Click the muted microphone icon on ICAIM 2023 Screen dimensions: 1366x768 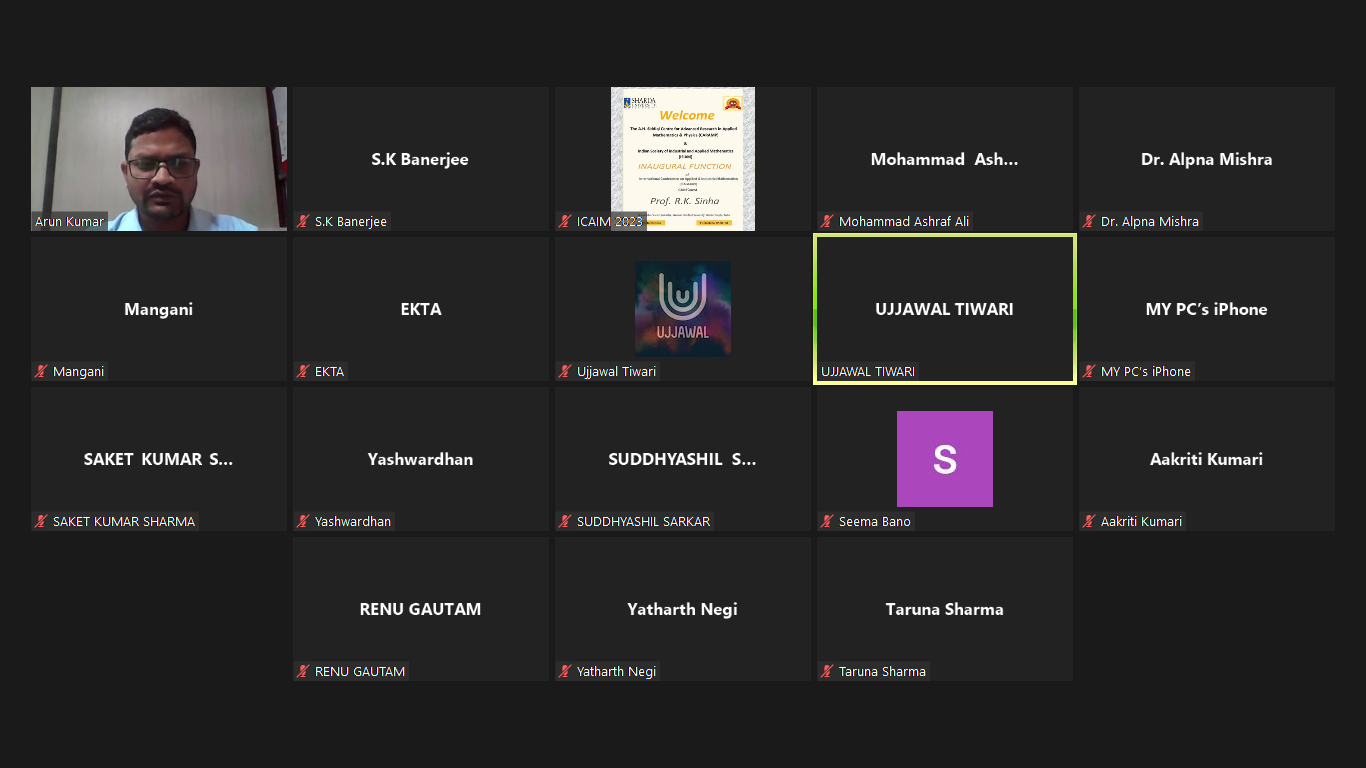pyautogui.click(x=565, y=221)
